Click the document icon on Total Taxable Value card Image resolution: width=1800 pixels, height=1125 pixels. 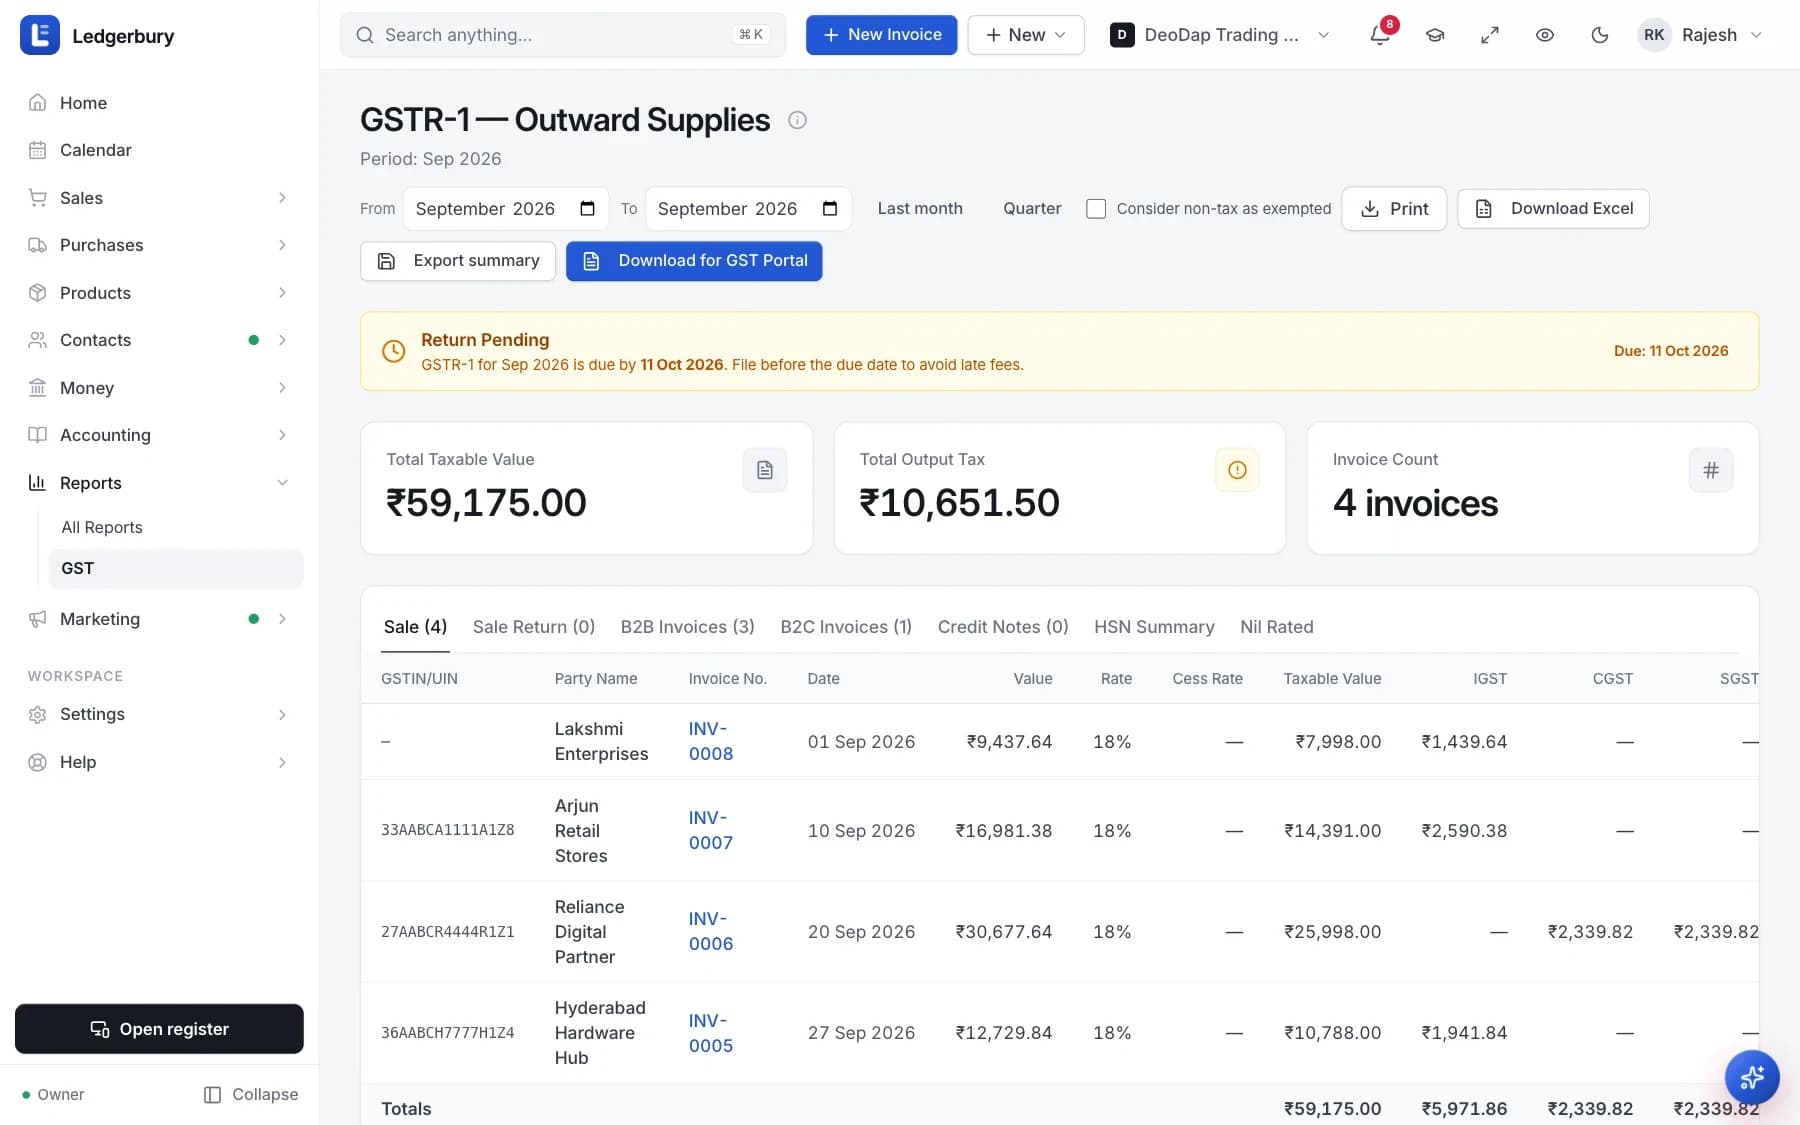765,470
